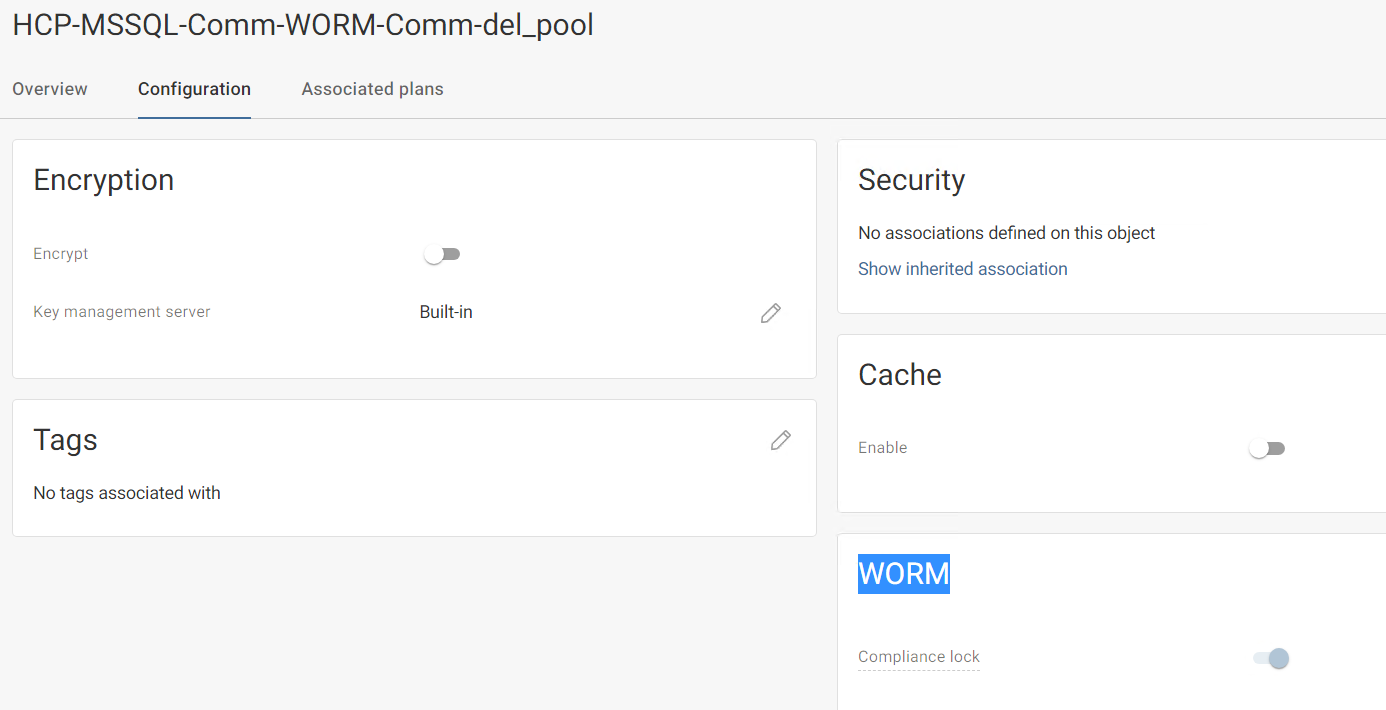This screenshot has width=1386, height=710.
Task: Toggle the Encrypt switch
Action: [442, 254]
